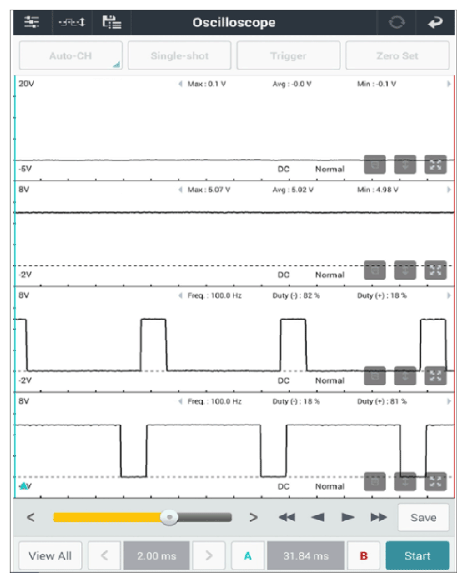The width and height of the screenshot is (466, 582).
Task: Select the Single-shot mode
Action: click(x=179, y=56)
